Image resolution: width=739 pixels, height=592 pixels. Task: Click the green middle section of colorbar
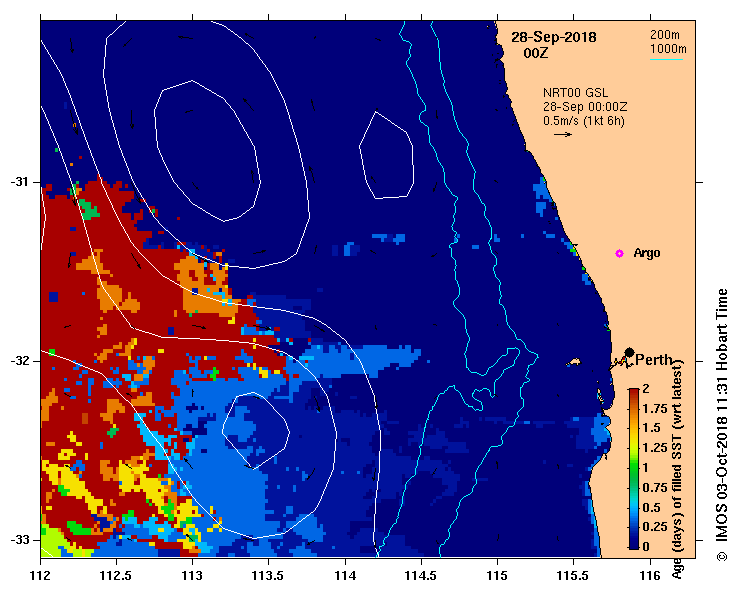tap(633, 465)
